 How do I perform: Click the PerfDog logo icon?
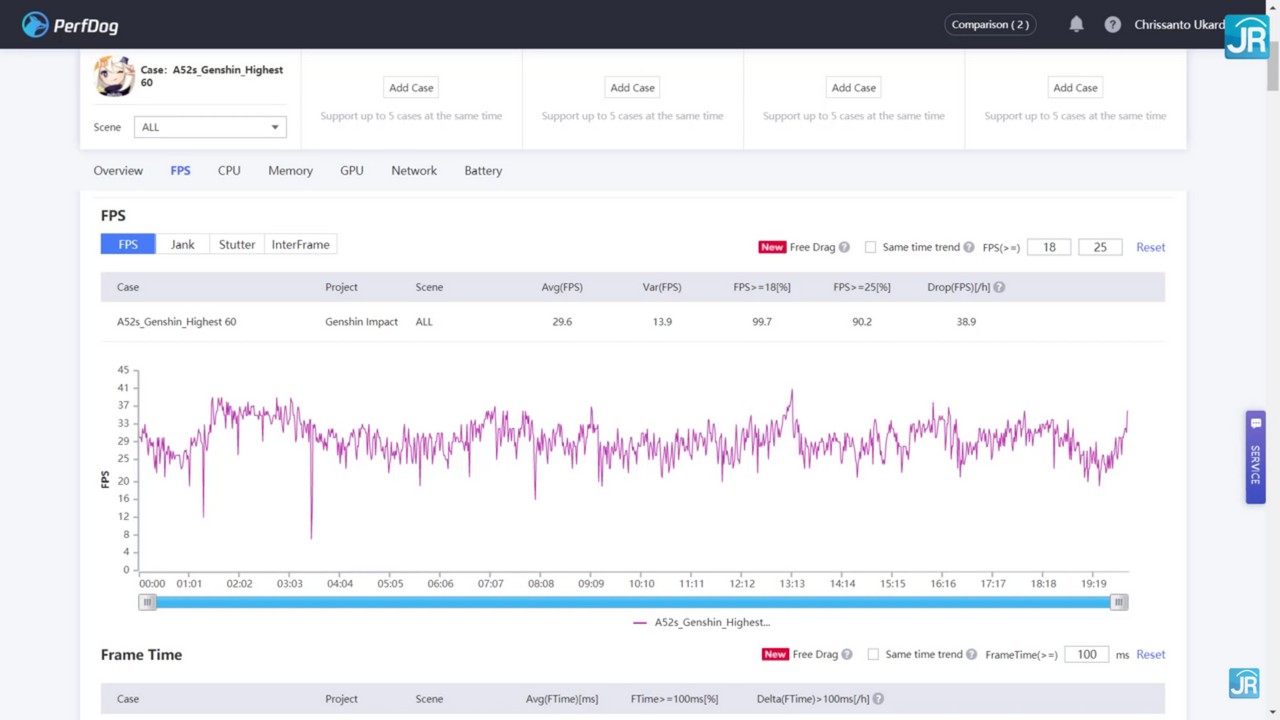coord(35,25)
